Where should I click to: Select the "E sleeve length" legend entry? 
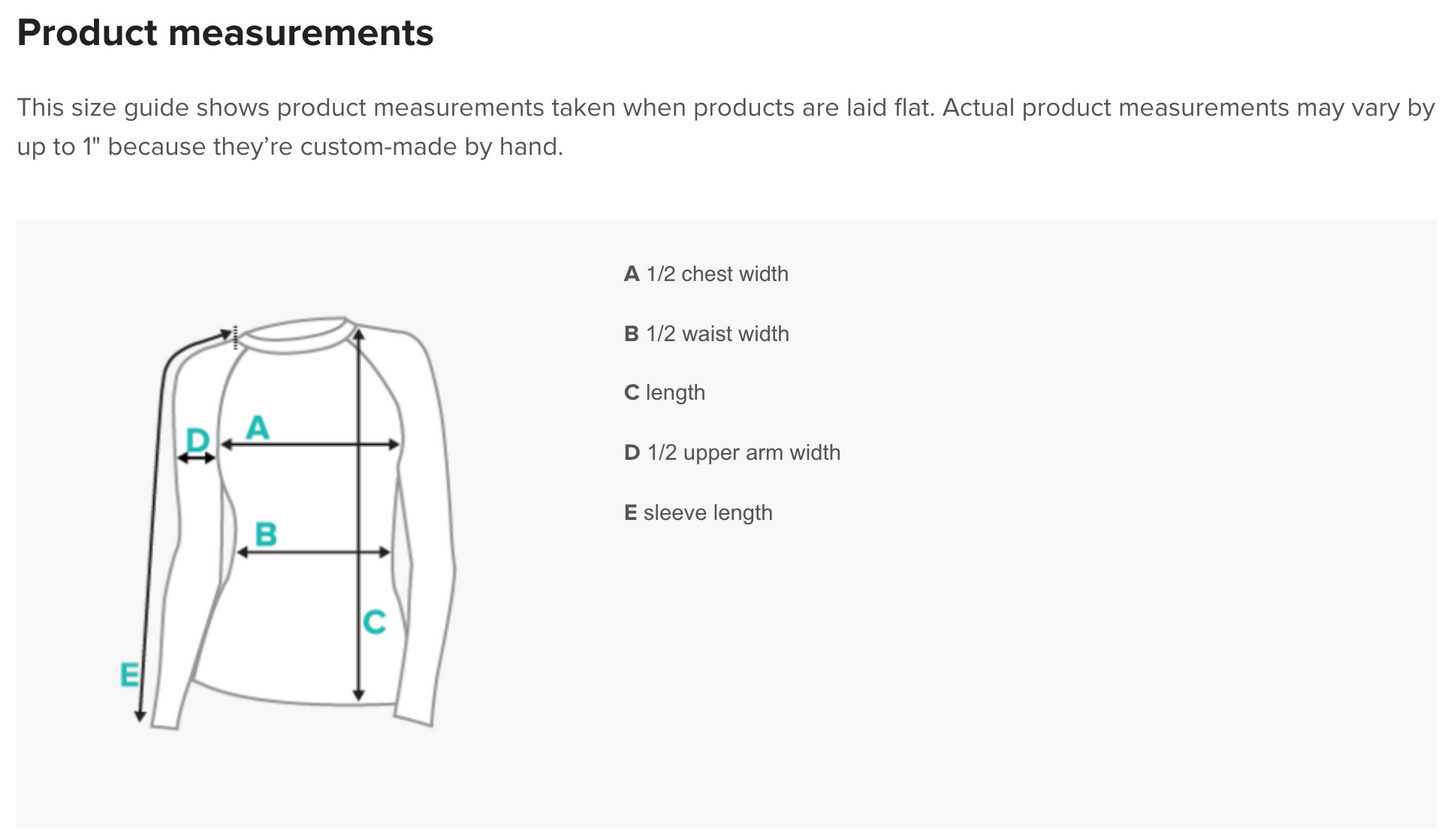(698, 513)
